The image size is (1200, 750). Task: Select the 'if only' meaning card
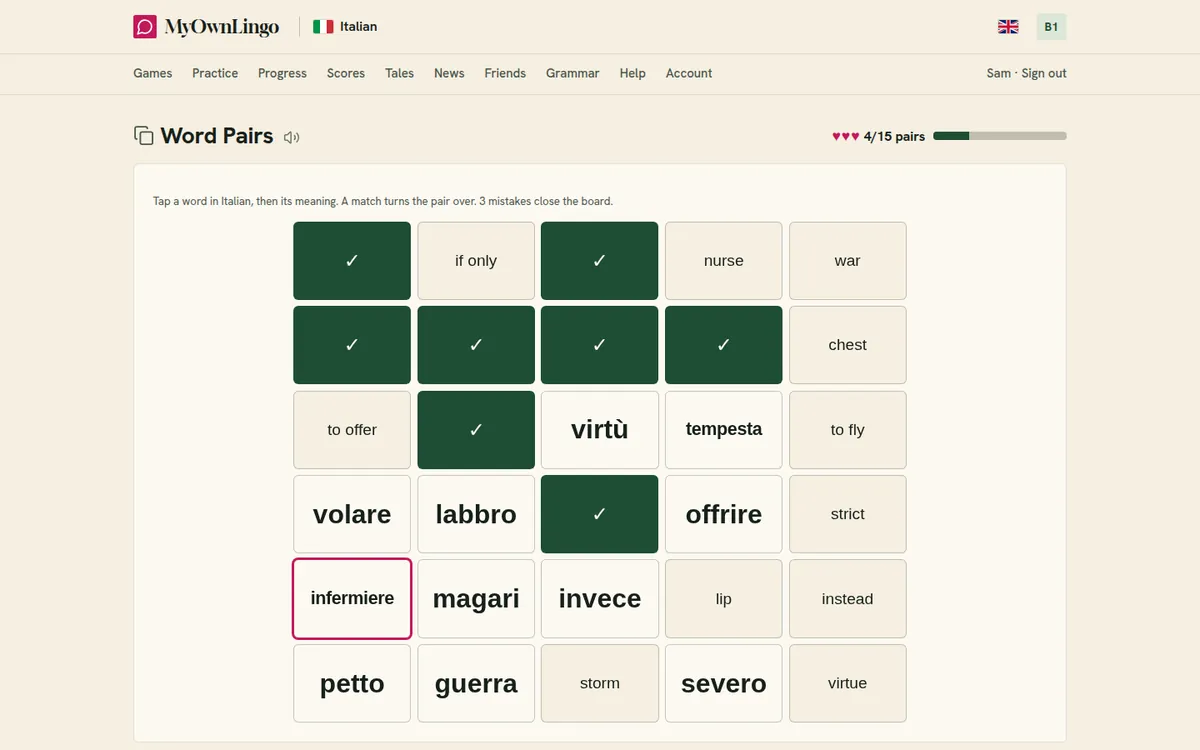click(476, 261)
